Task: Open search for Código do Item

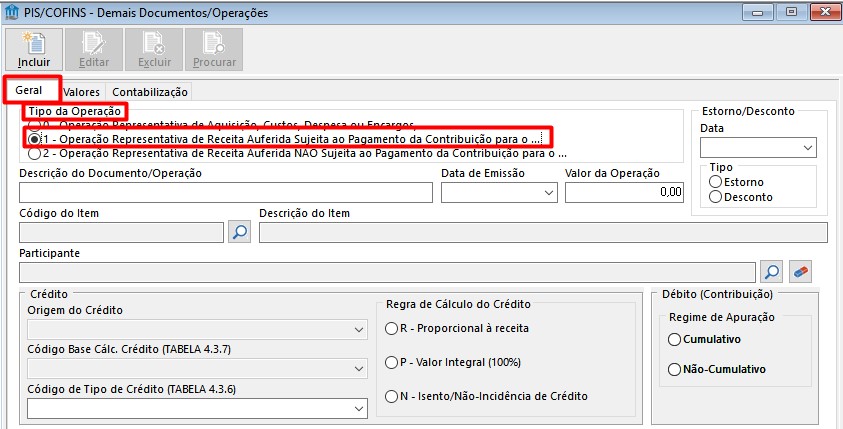Action: click(239, 232)
